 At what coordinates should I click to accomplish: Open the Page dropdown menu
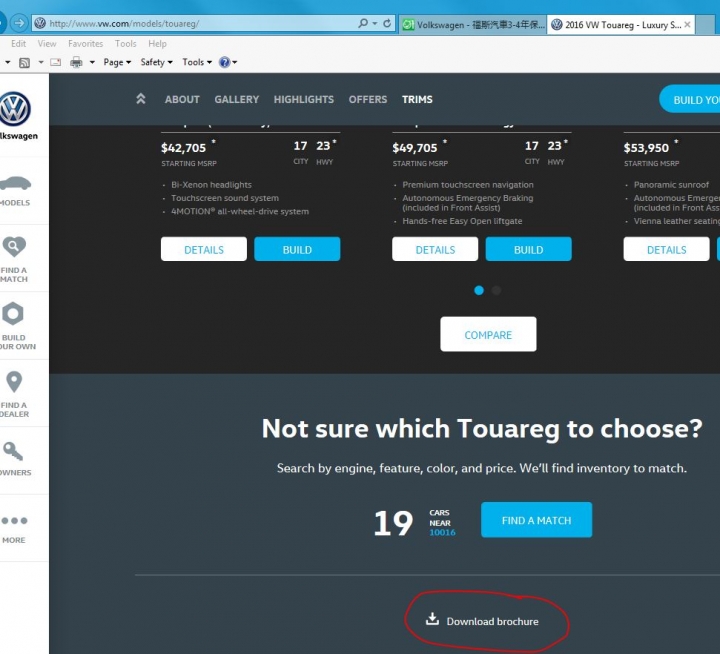click(117, 62)
